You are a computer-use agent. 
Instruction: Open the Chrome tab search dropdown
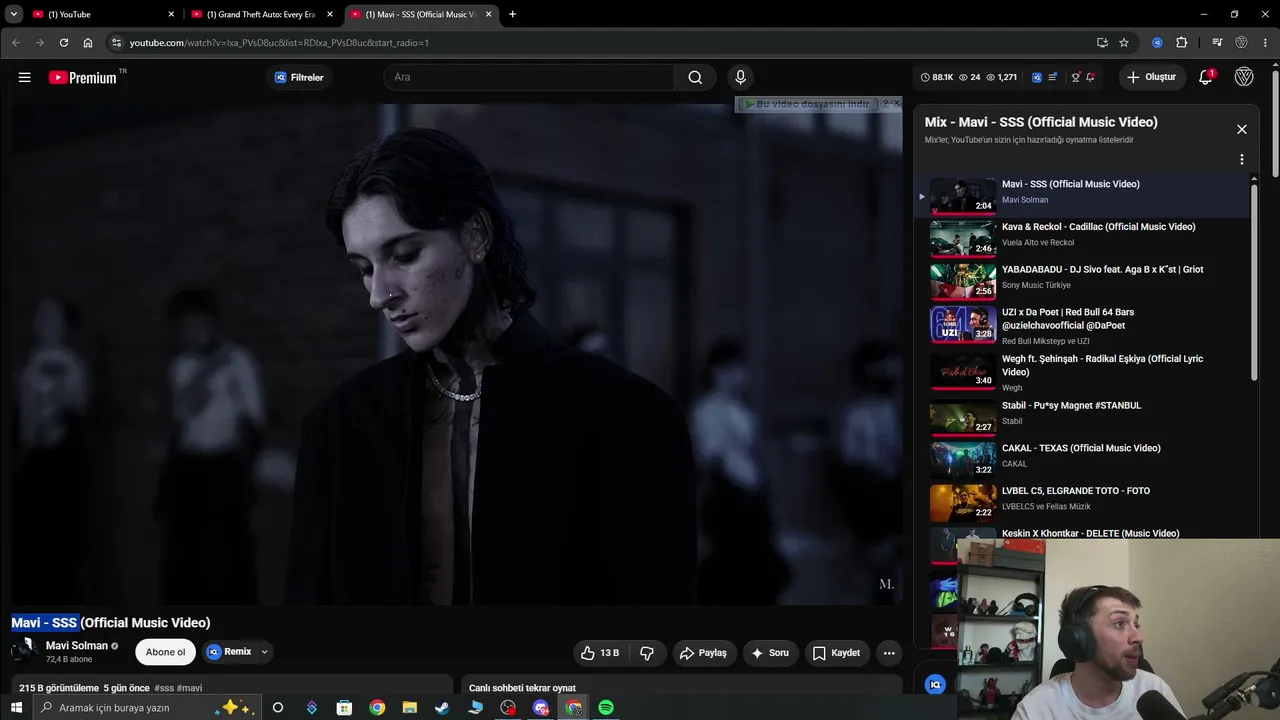(x=14, y=14)
